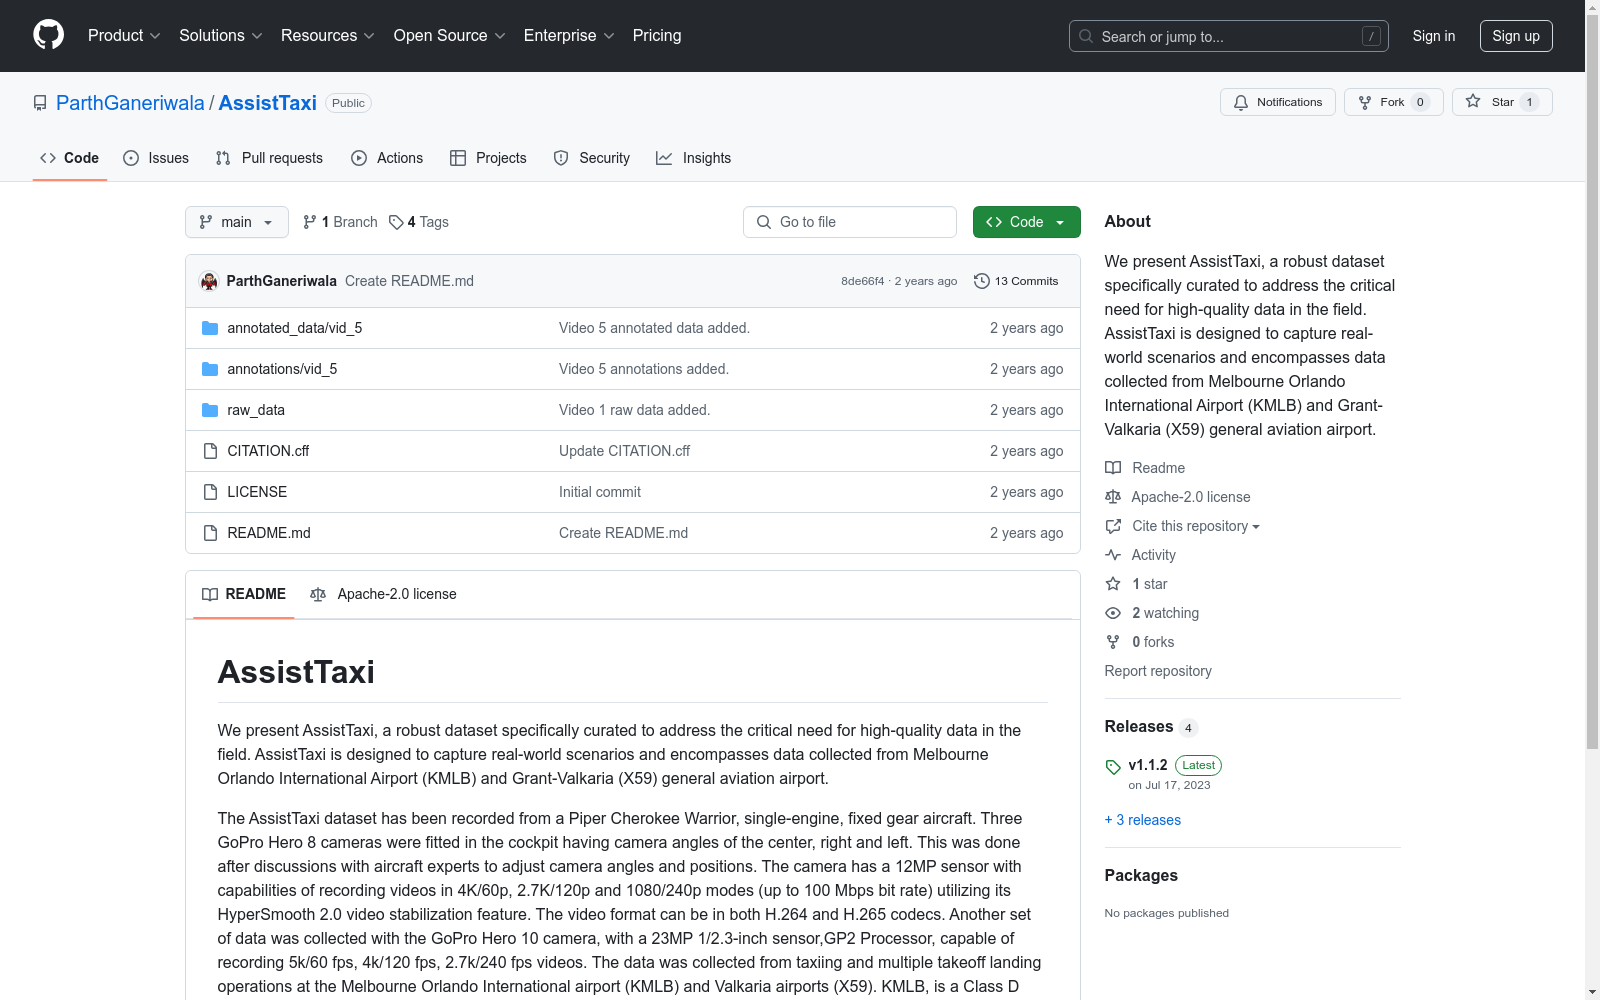The width and height of the screenshot is (1600, 1000).
Task: Switch to the Issues tab
Action: pyautogui.click(x=156, y=158)
